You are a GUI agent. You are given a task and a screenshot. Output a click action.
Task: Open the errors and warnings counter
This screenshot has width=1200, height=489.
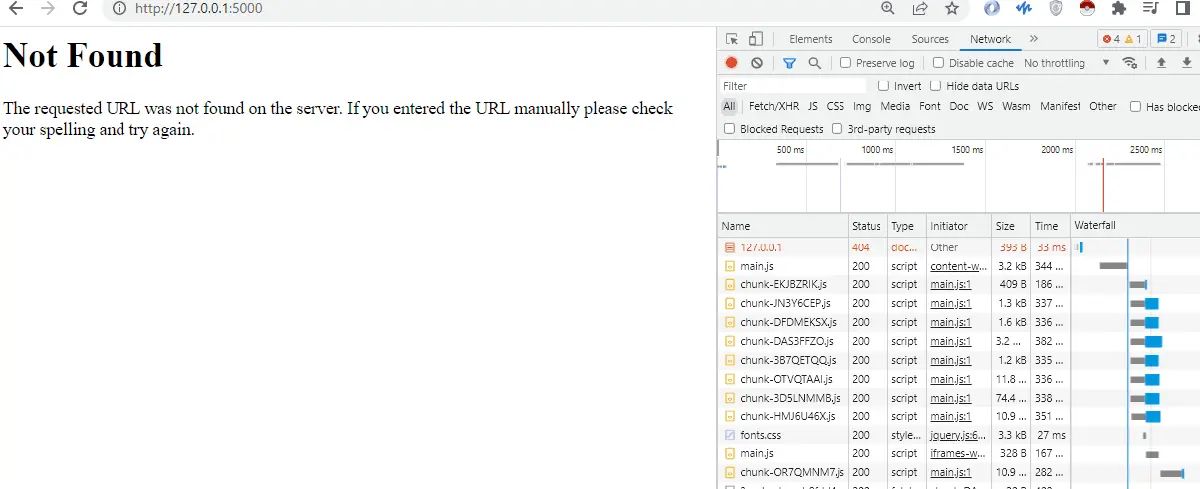pyautogui.click(x=1122, y=39)
